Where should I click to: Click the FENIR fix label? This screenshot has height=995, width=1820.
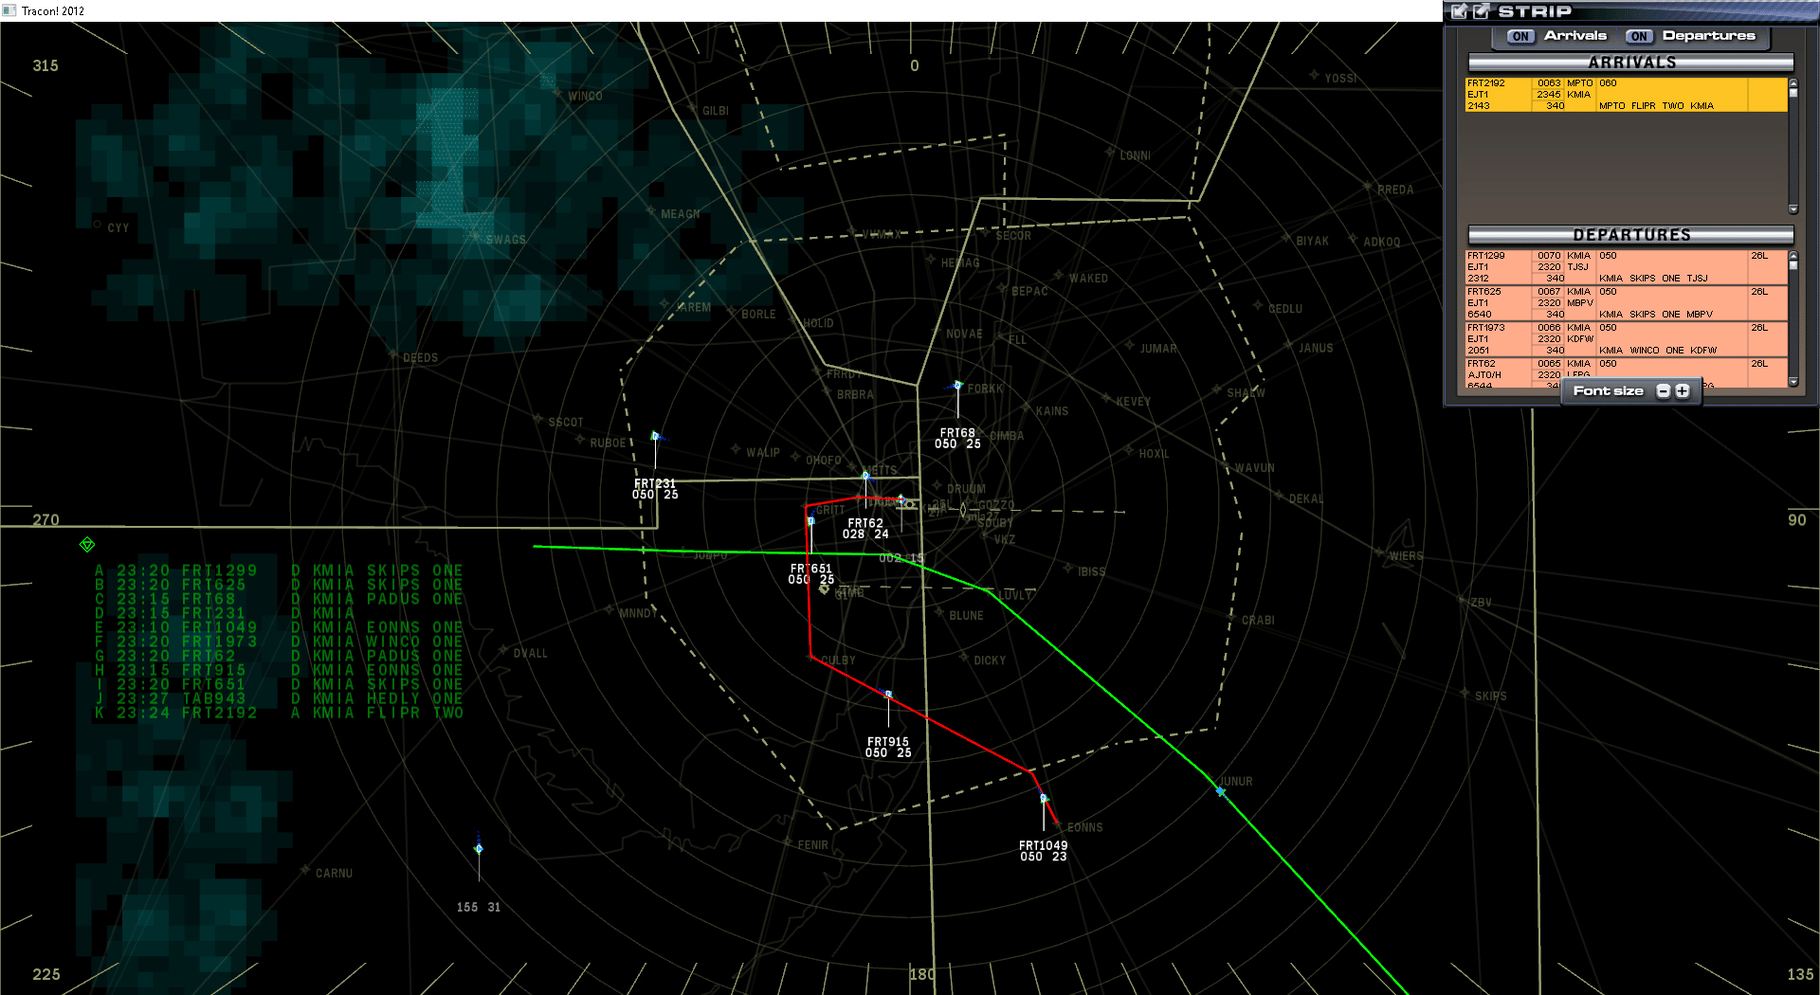[x=813, y=846]
